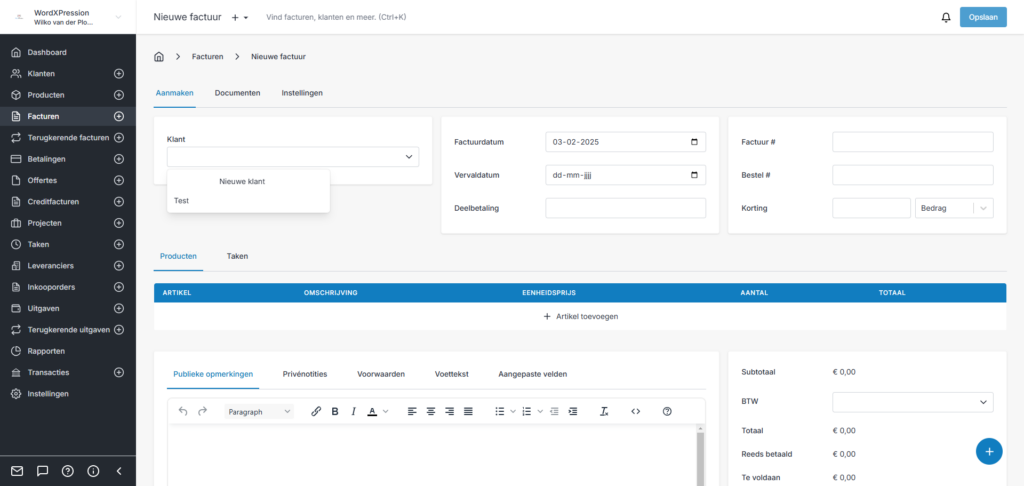Add new client via Klanten plus icon
Screen dimensions: 1024x486
point(119,74)
